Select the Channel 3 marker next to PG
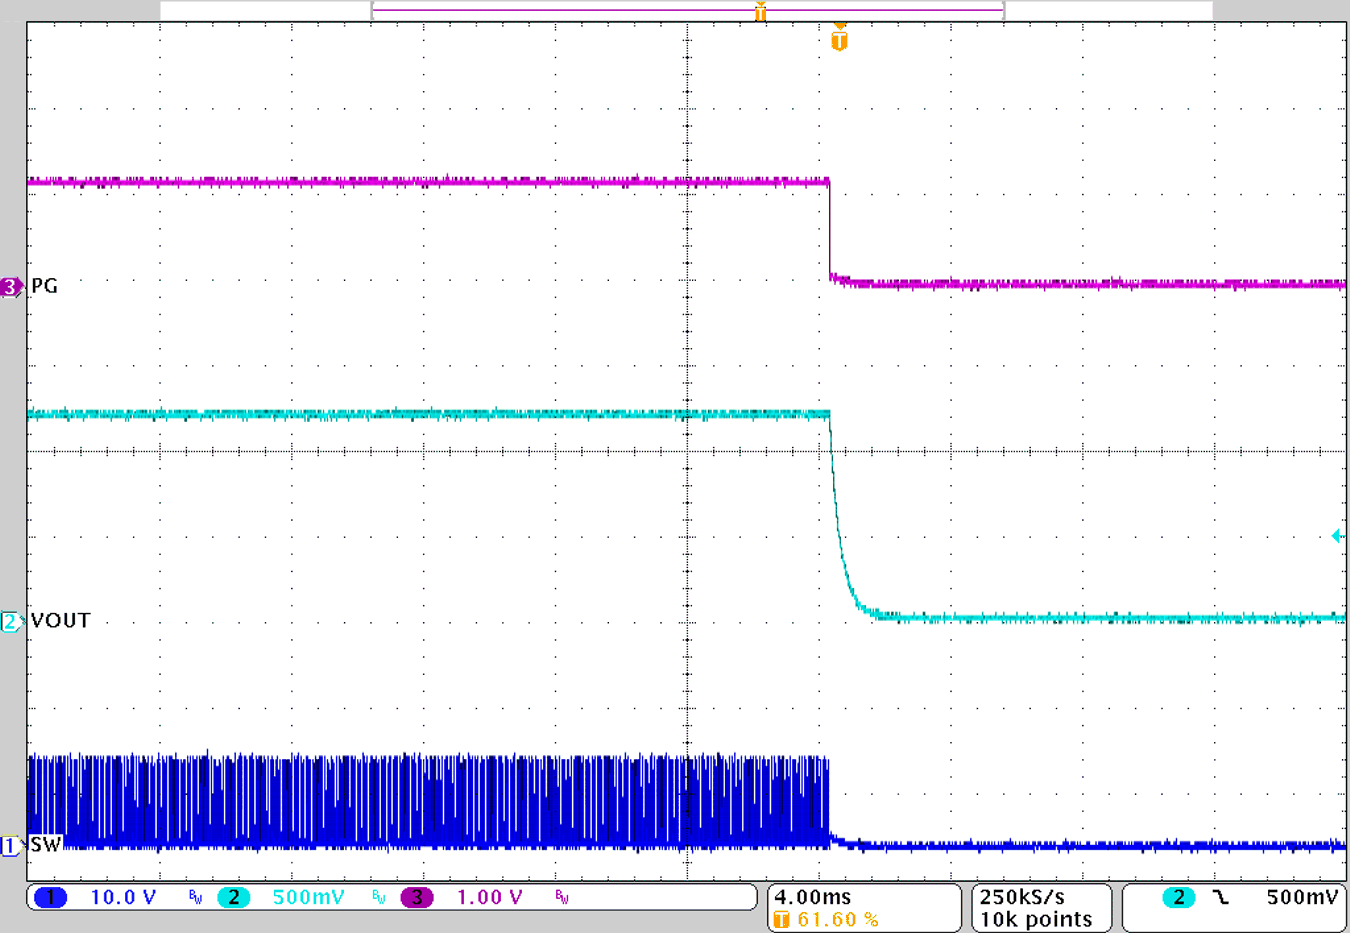 (x=11, y=286)
